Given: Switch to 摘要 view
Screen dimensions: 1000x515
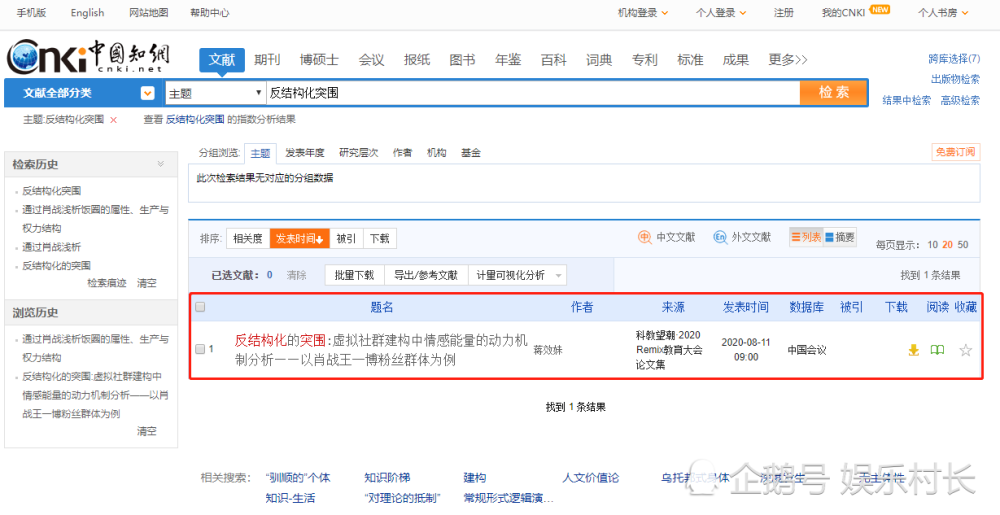Looking at the screenshot, I should 839,237.
